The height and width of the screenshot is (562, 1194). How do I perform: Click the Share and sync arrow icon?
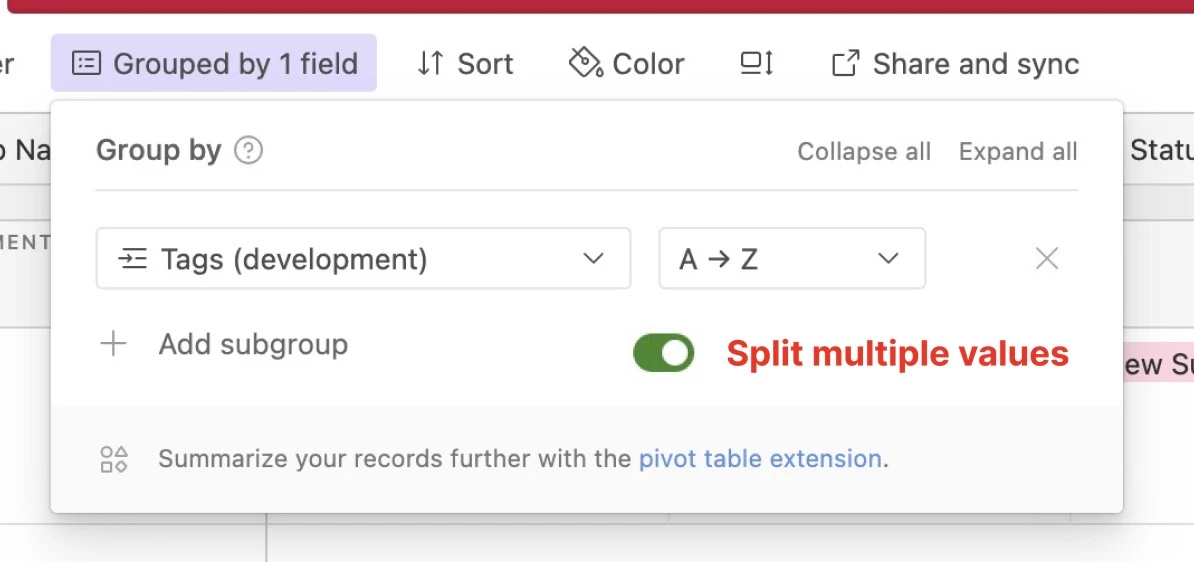[x=846, y=63]
